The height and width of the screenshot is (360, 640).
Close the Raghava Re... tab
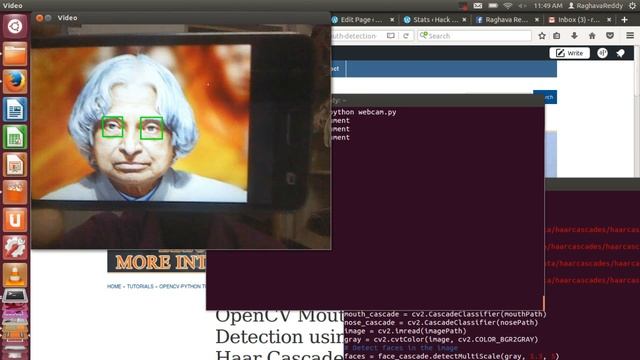tap(537, 20)
